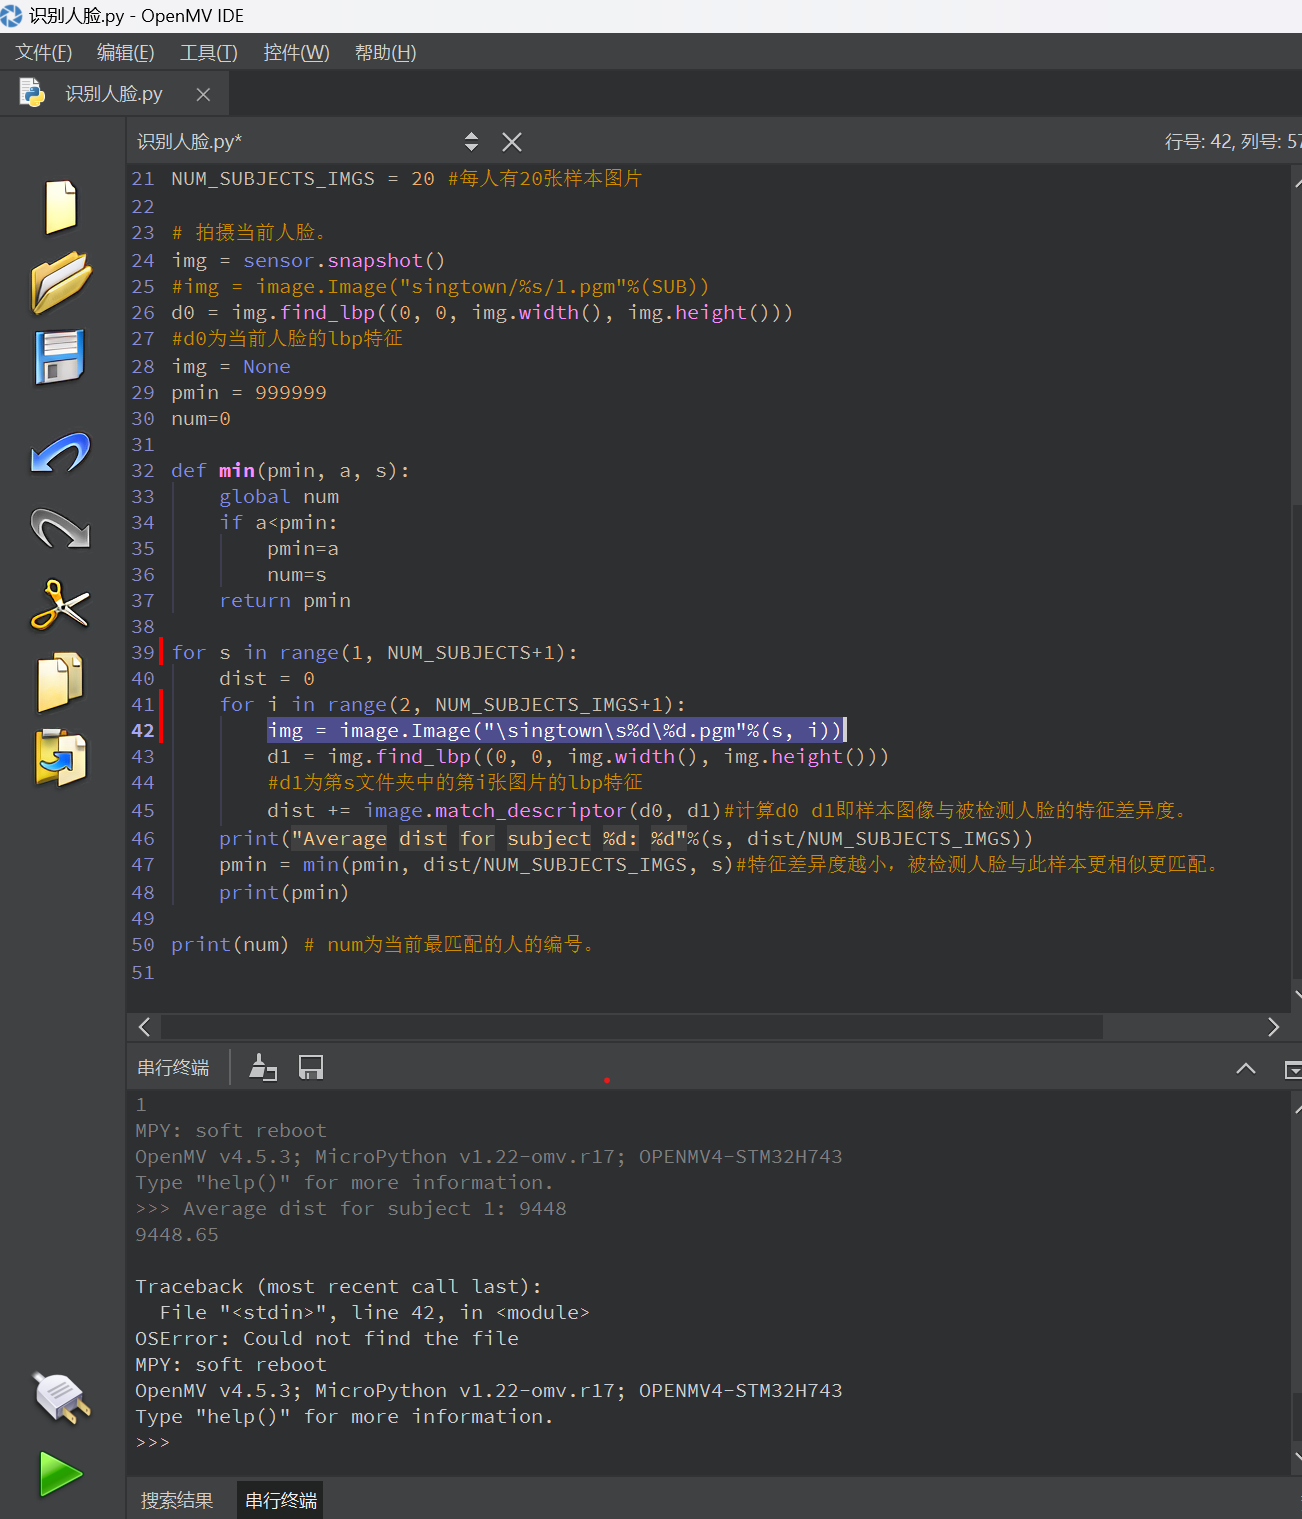Click the 'img = None' code line
This screenshot has height=1519, width=1302.
pyautogui.click(x=231, y=366)
